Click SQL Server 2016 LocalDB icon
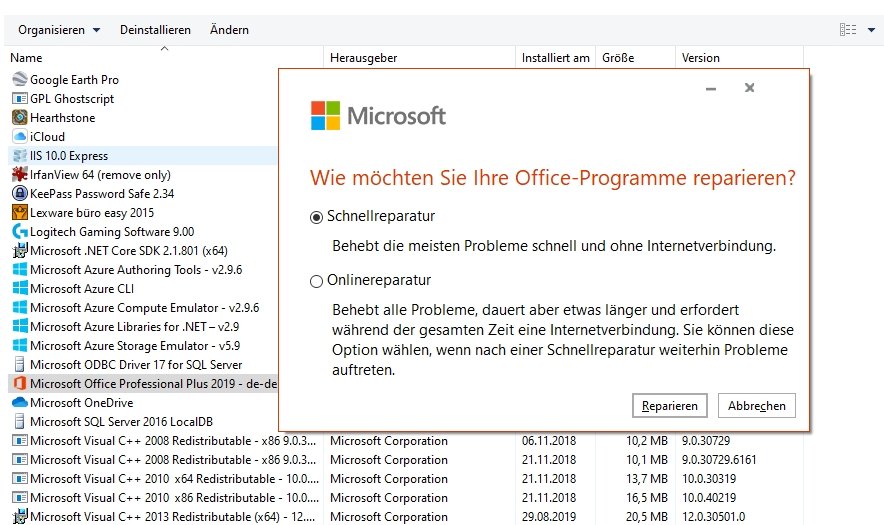Screen dimensions: 884x525 20,421
